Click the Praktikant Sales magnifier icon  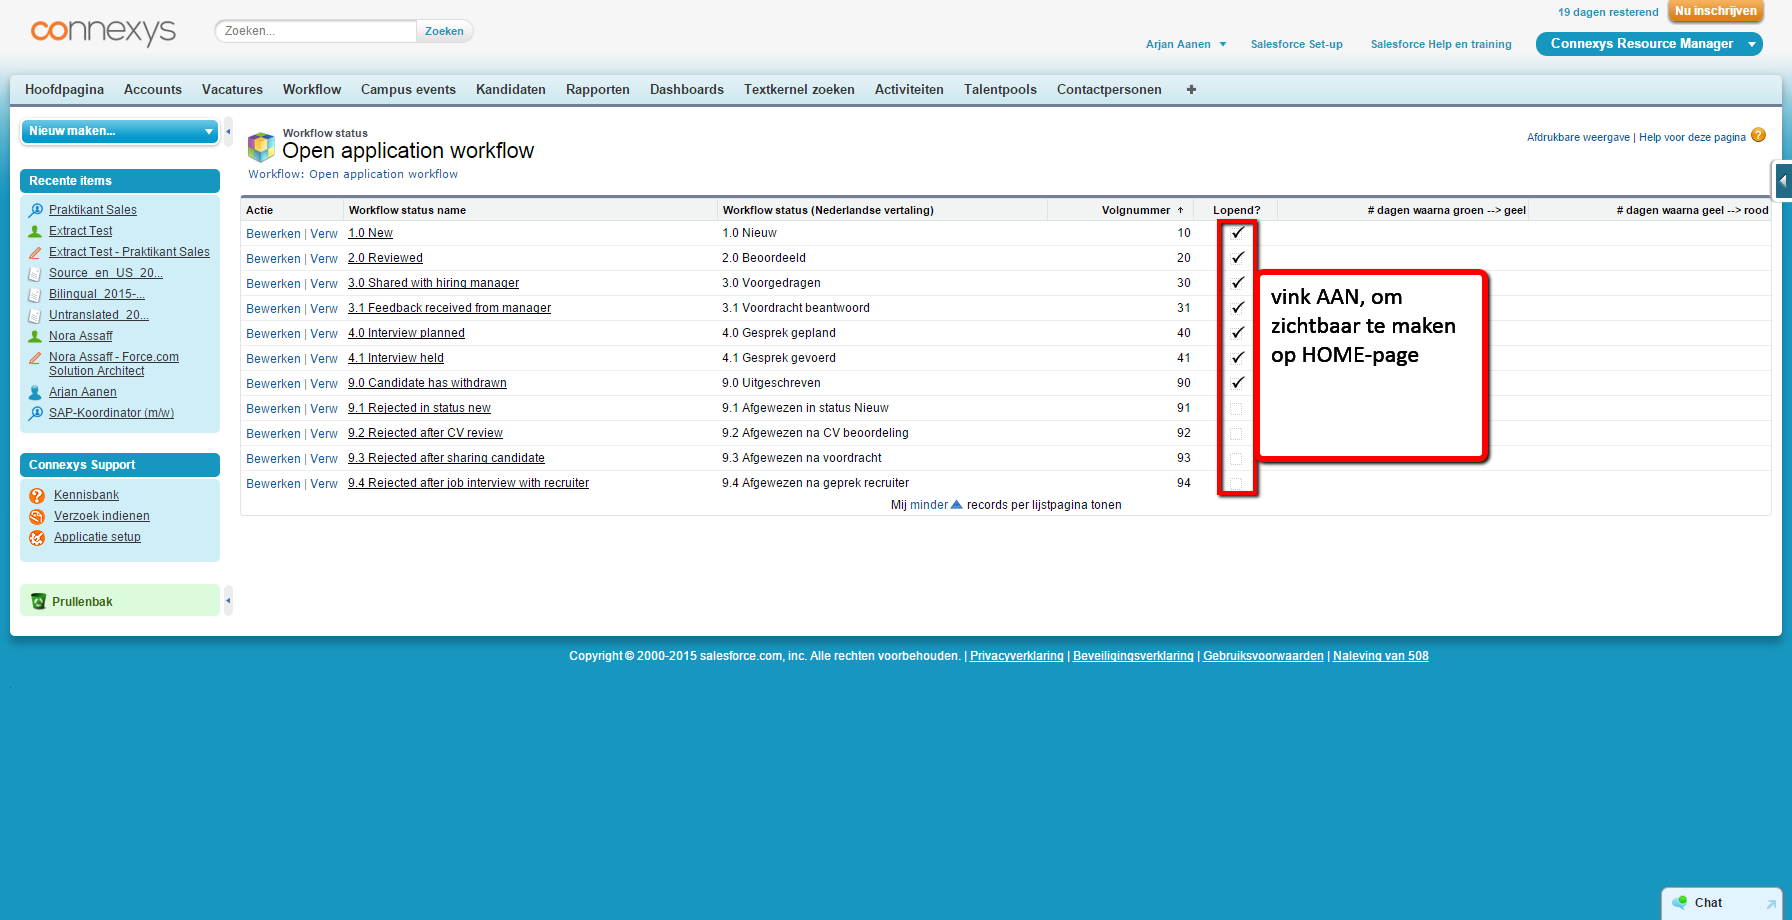[36, 210]
